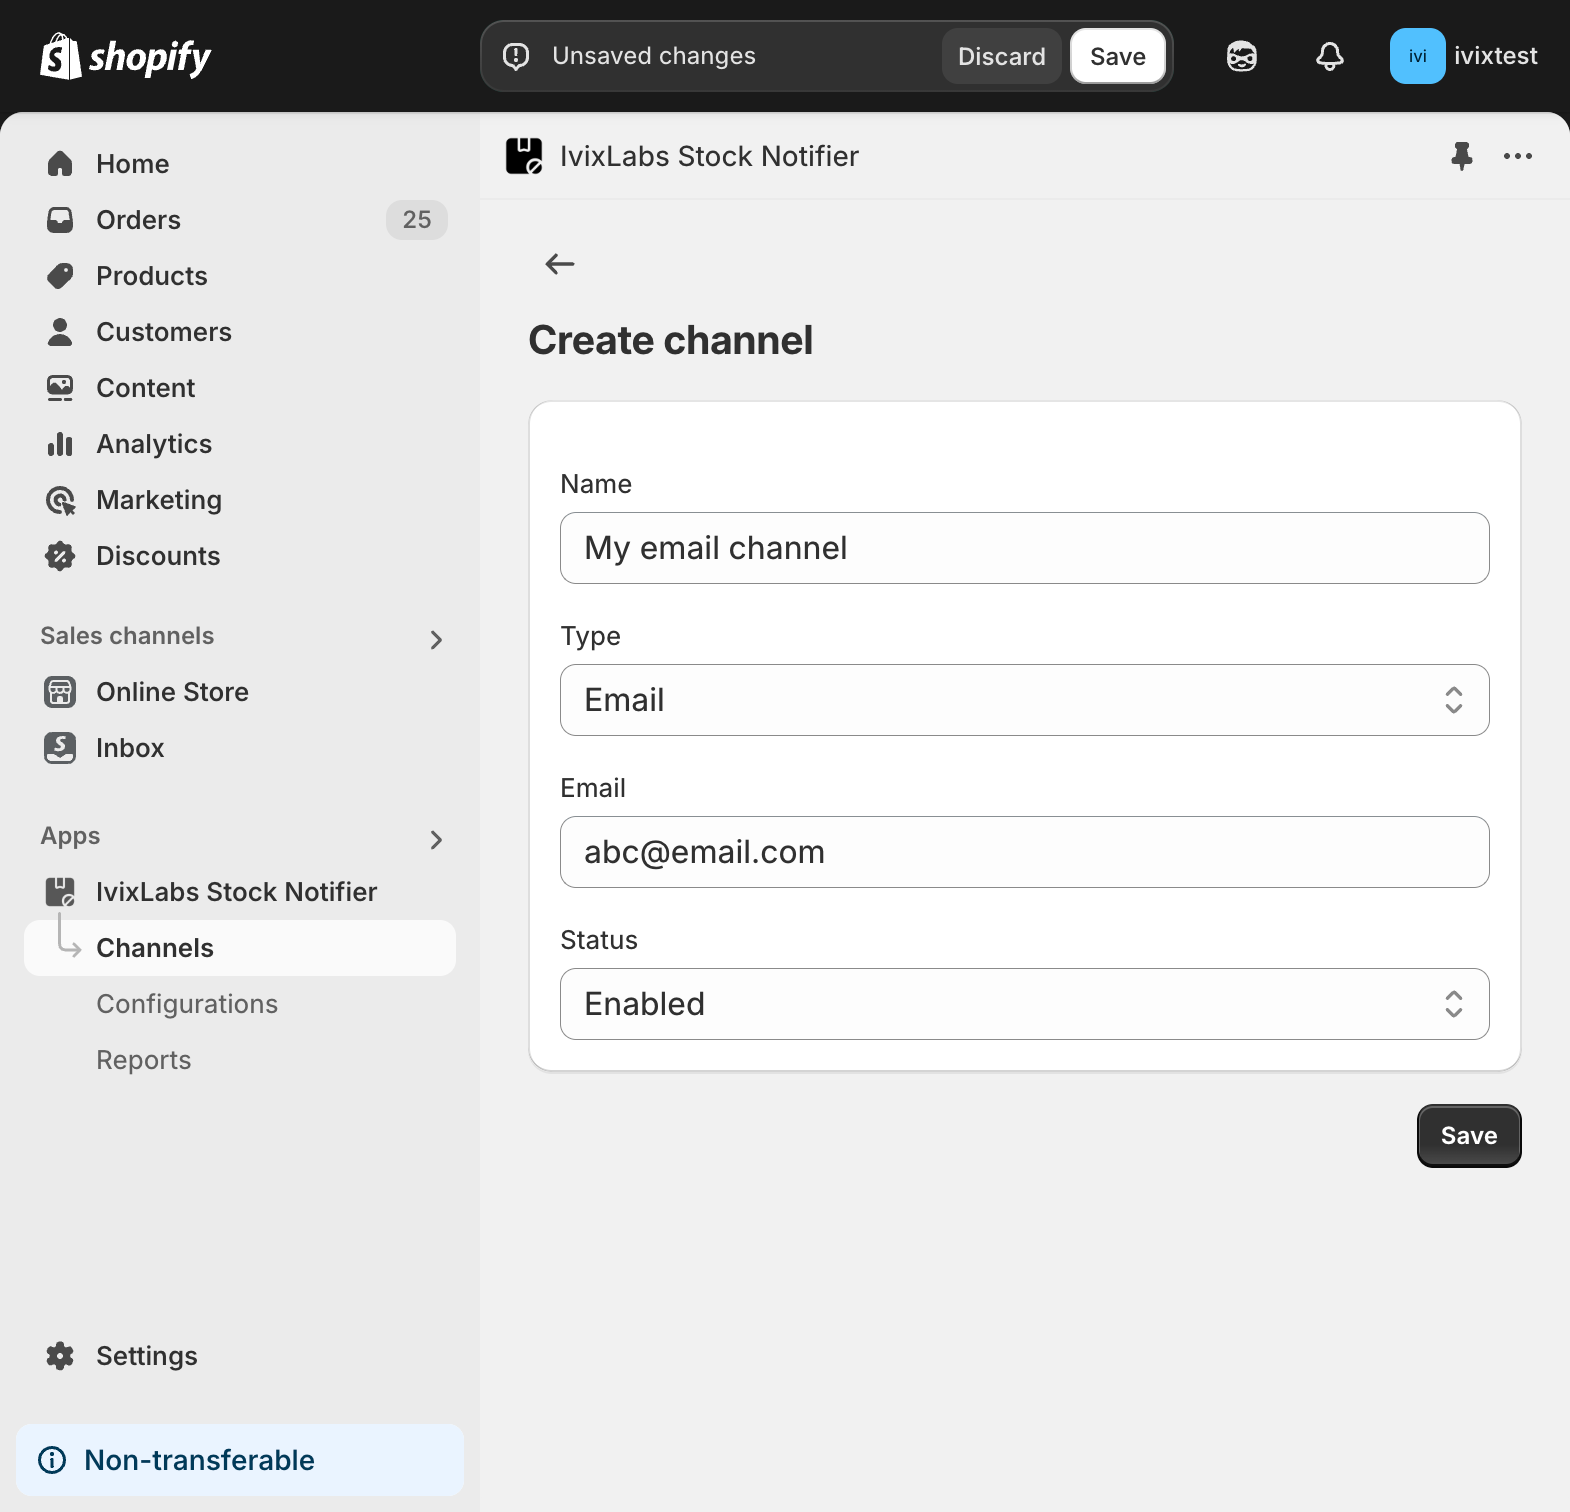Open the app's three-dot more menu
This screenshot has width=1570, height=1512.
point(1518,156)
